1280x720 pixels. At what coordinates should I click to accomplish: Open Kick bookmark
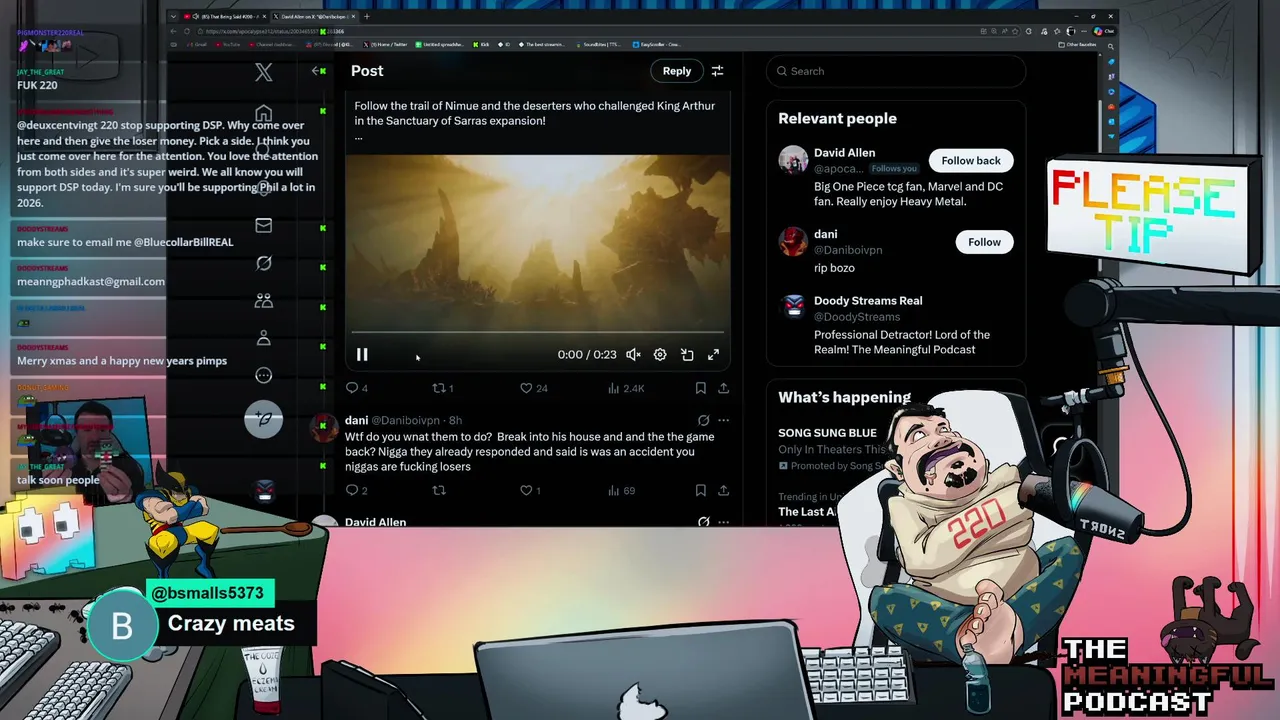[481, 44]
